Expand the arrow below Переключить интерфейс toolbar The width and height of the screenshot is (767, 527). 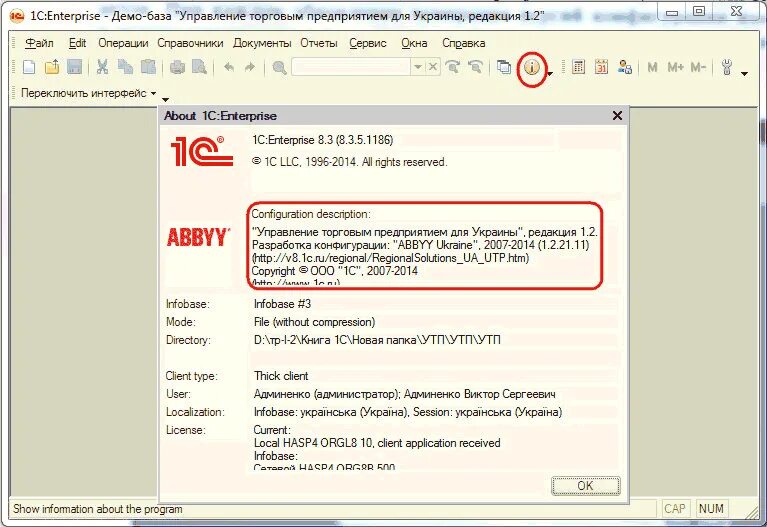pyautogui.click(x=165, y=99)
